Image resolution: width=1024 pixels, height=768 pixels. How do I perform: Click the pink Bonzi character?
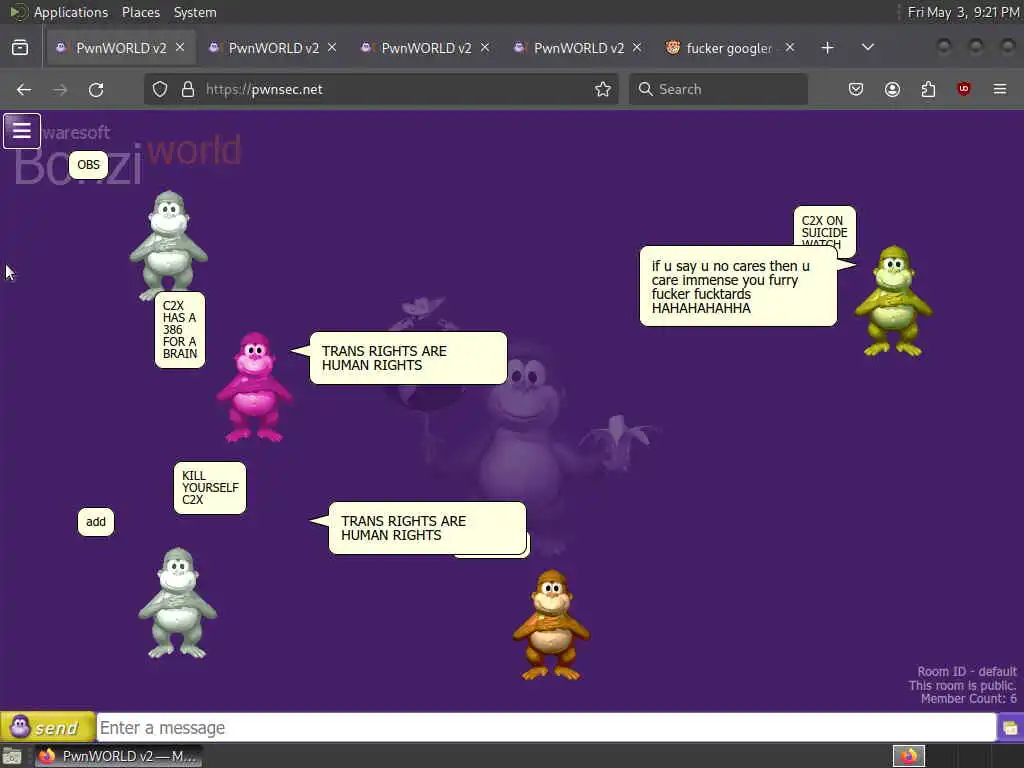click(254, 387)
